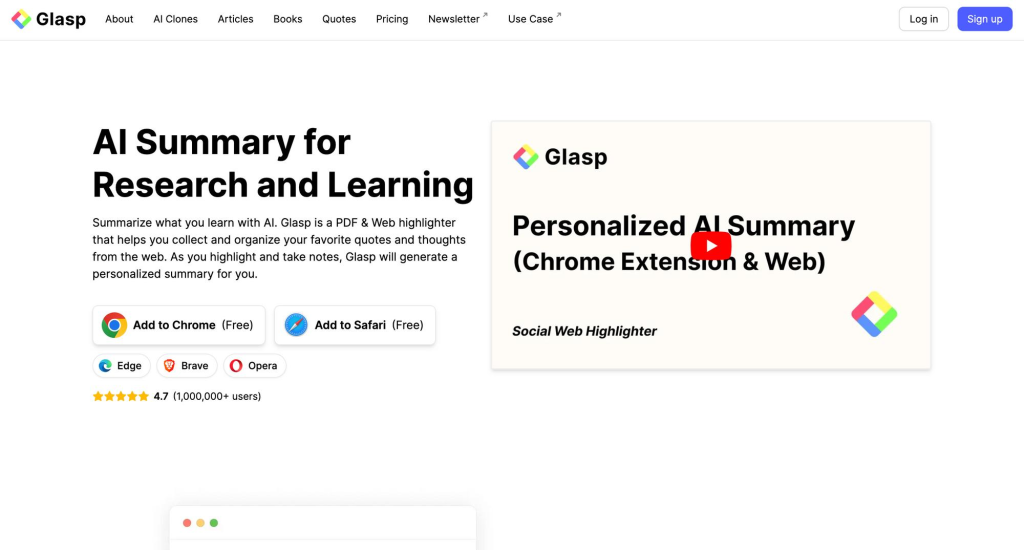Click the Opera browser icon
The image size is (1024, 550).
click(236, 366)
